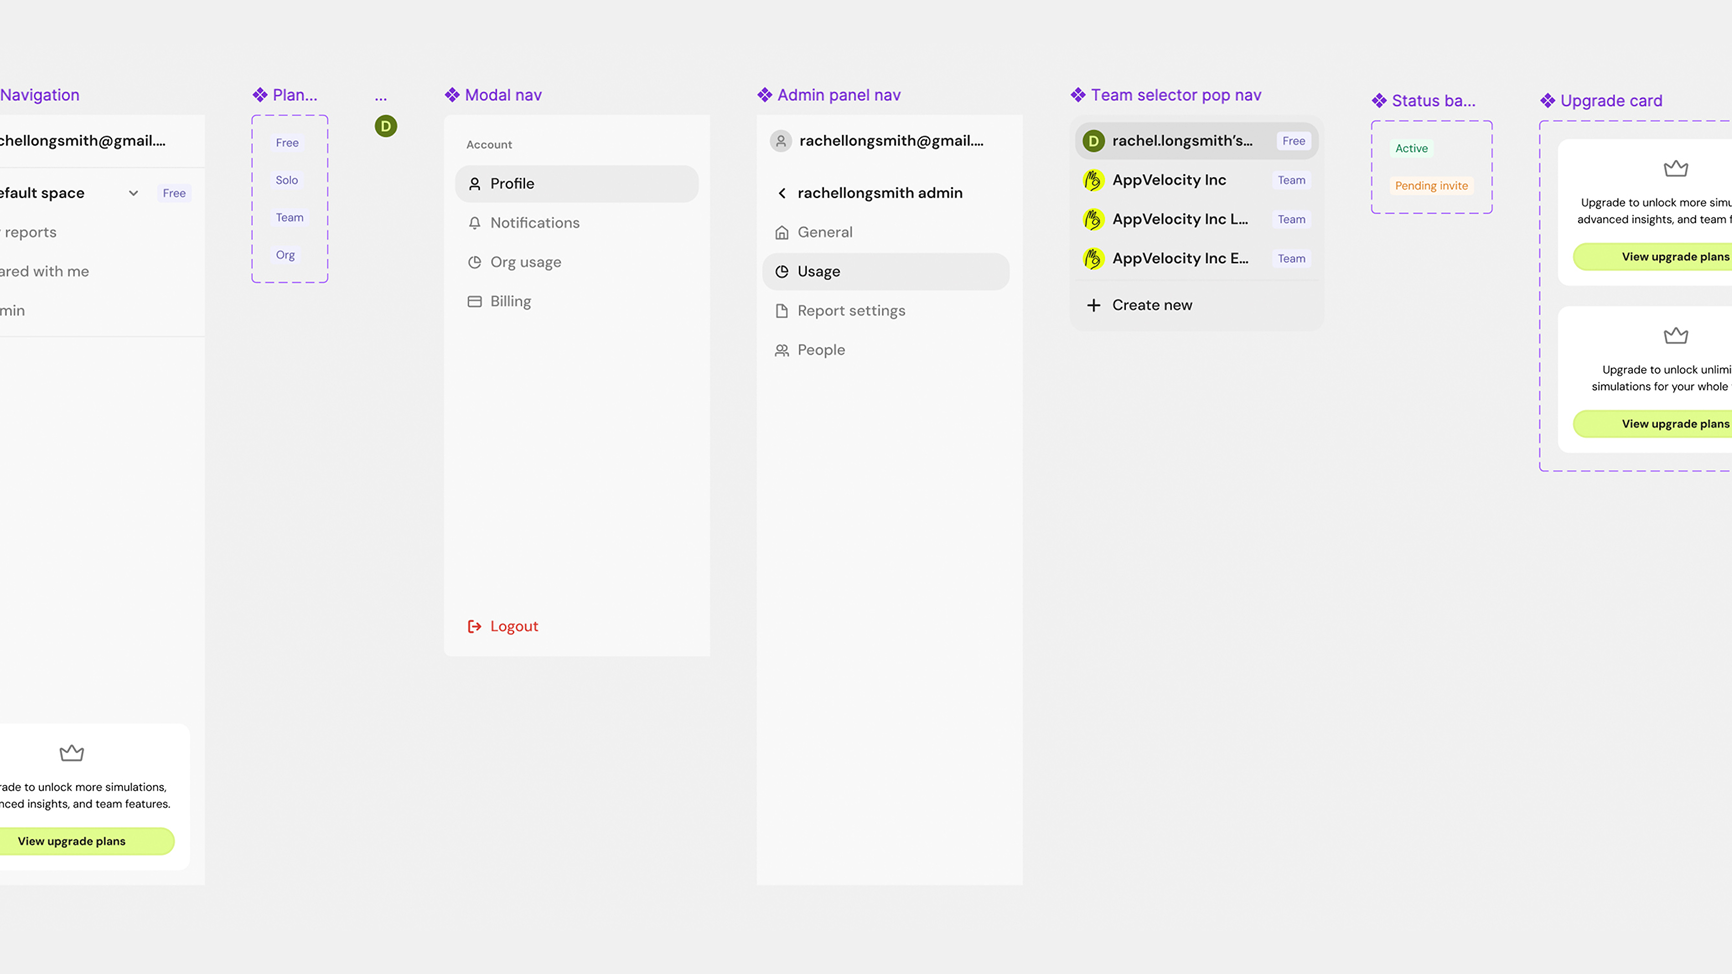Click the 'ared with me' navigation item
Viewport: 1732px width, 974px height.
point(44,271)
